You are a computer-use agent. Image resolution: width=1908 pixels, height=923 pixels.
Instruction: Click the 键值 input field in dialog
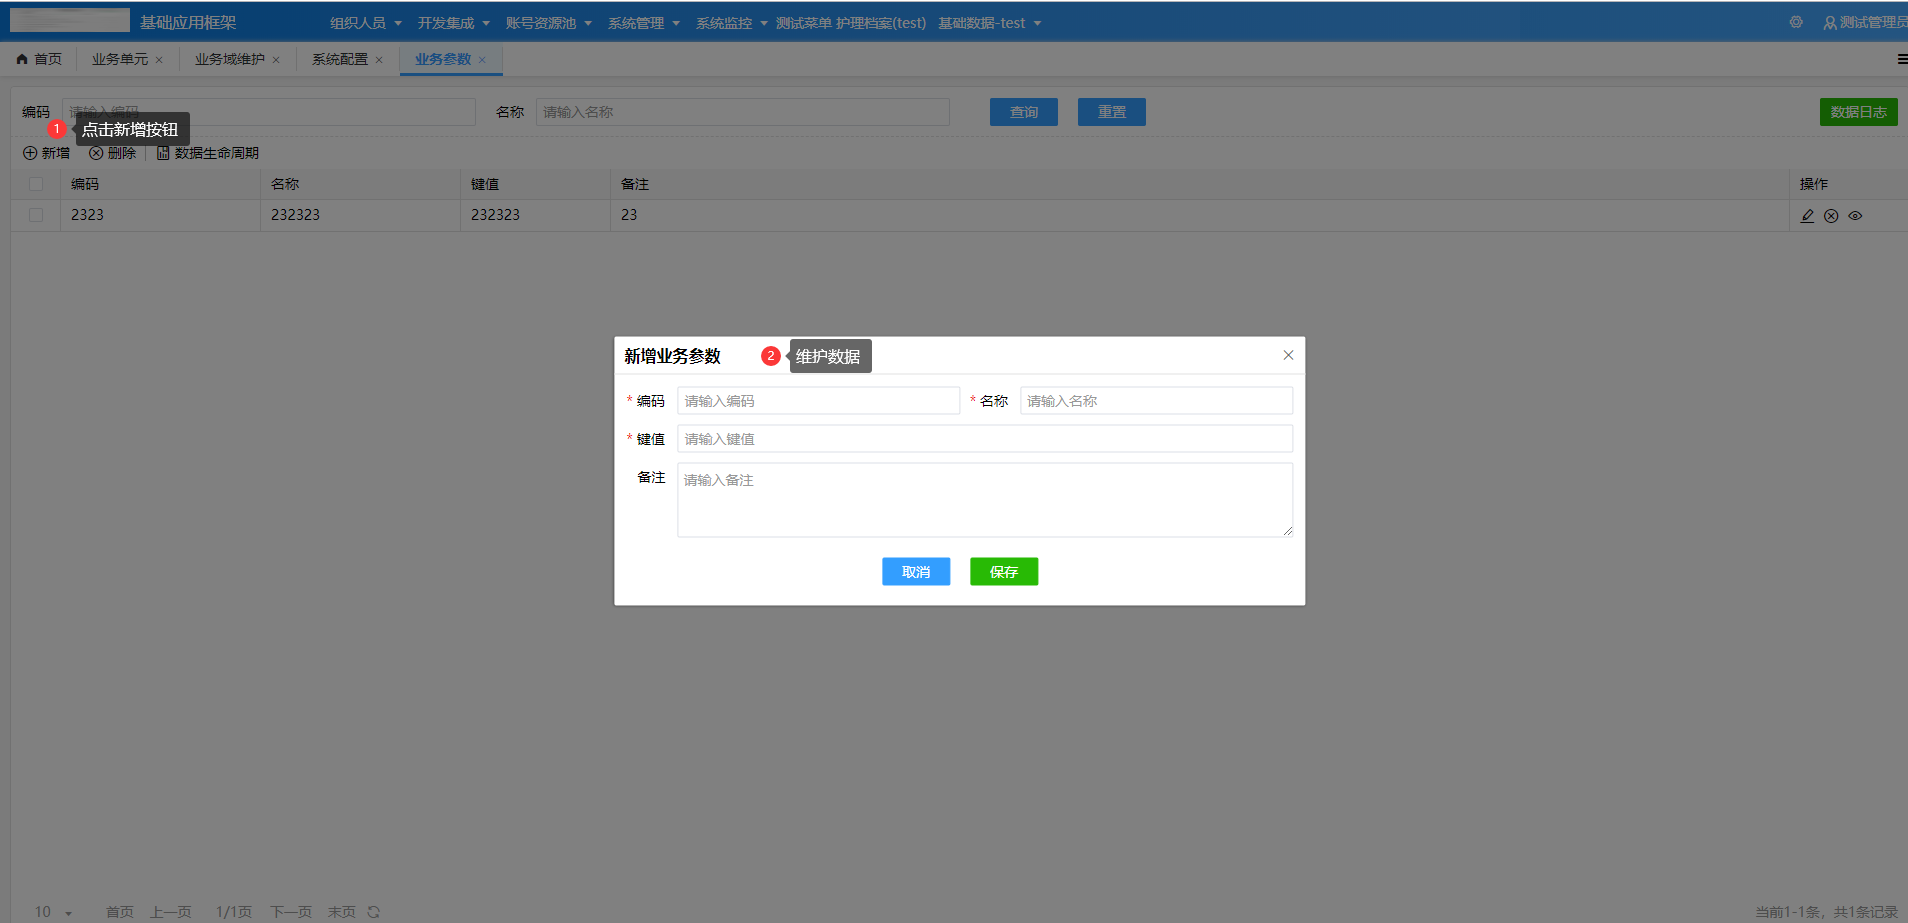tap(984, 439)
